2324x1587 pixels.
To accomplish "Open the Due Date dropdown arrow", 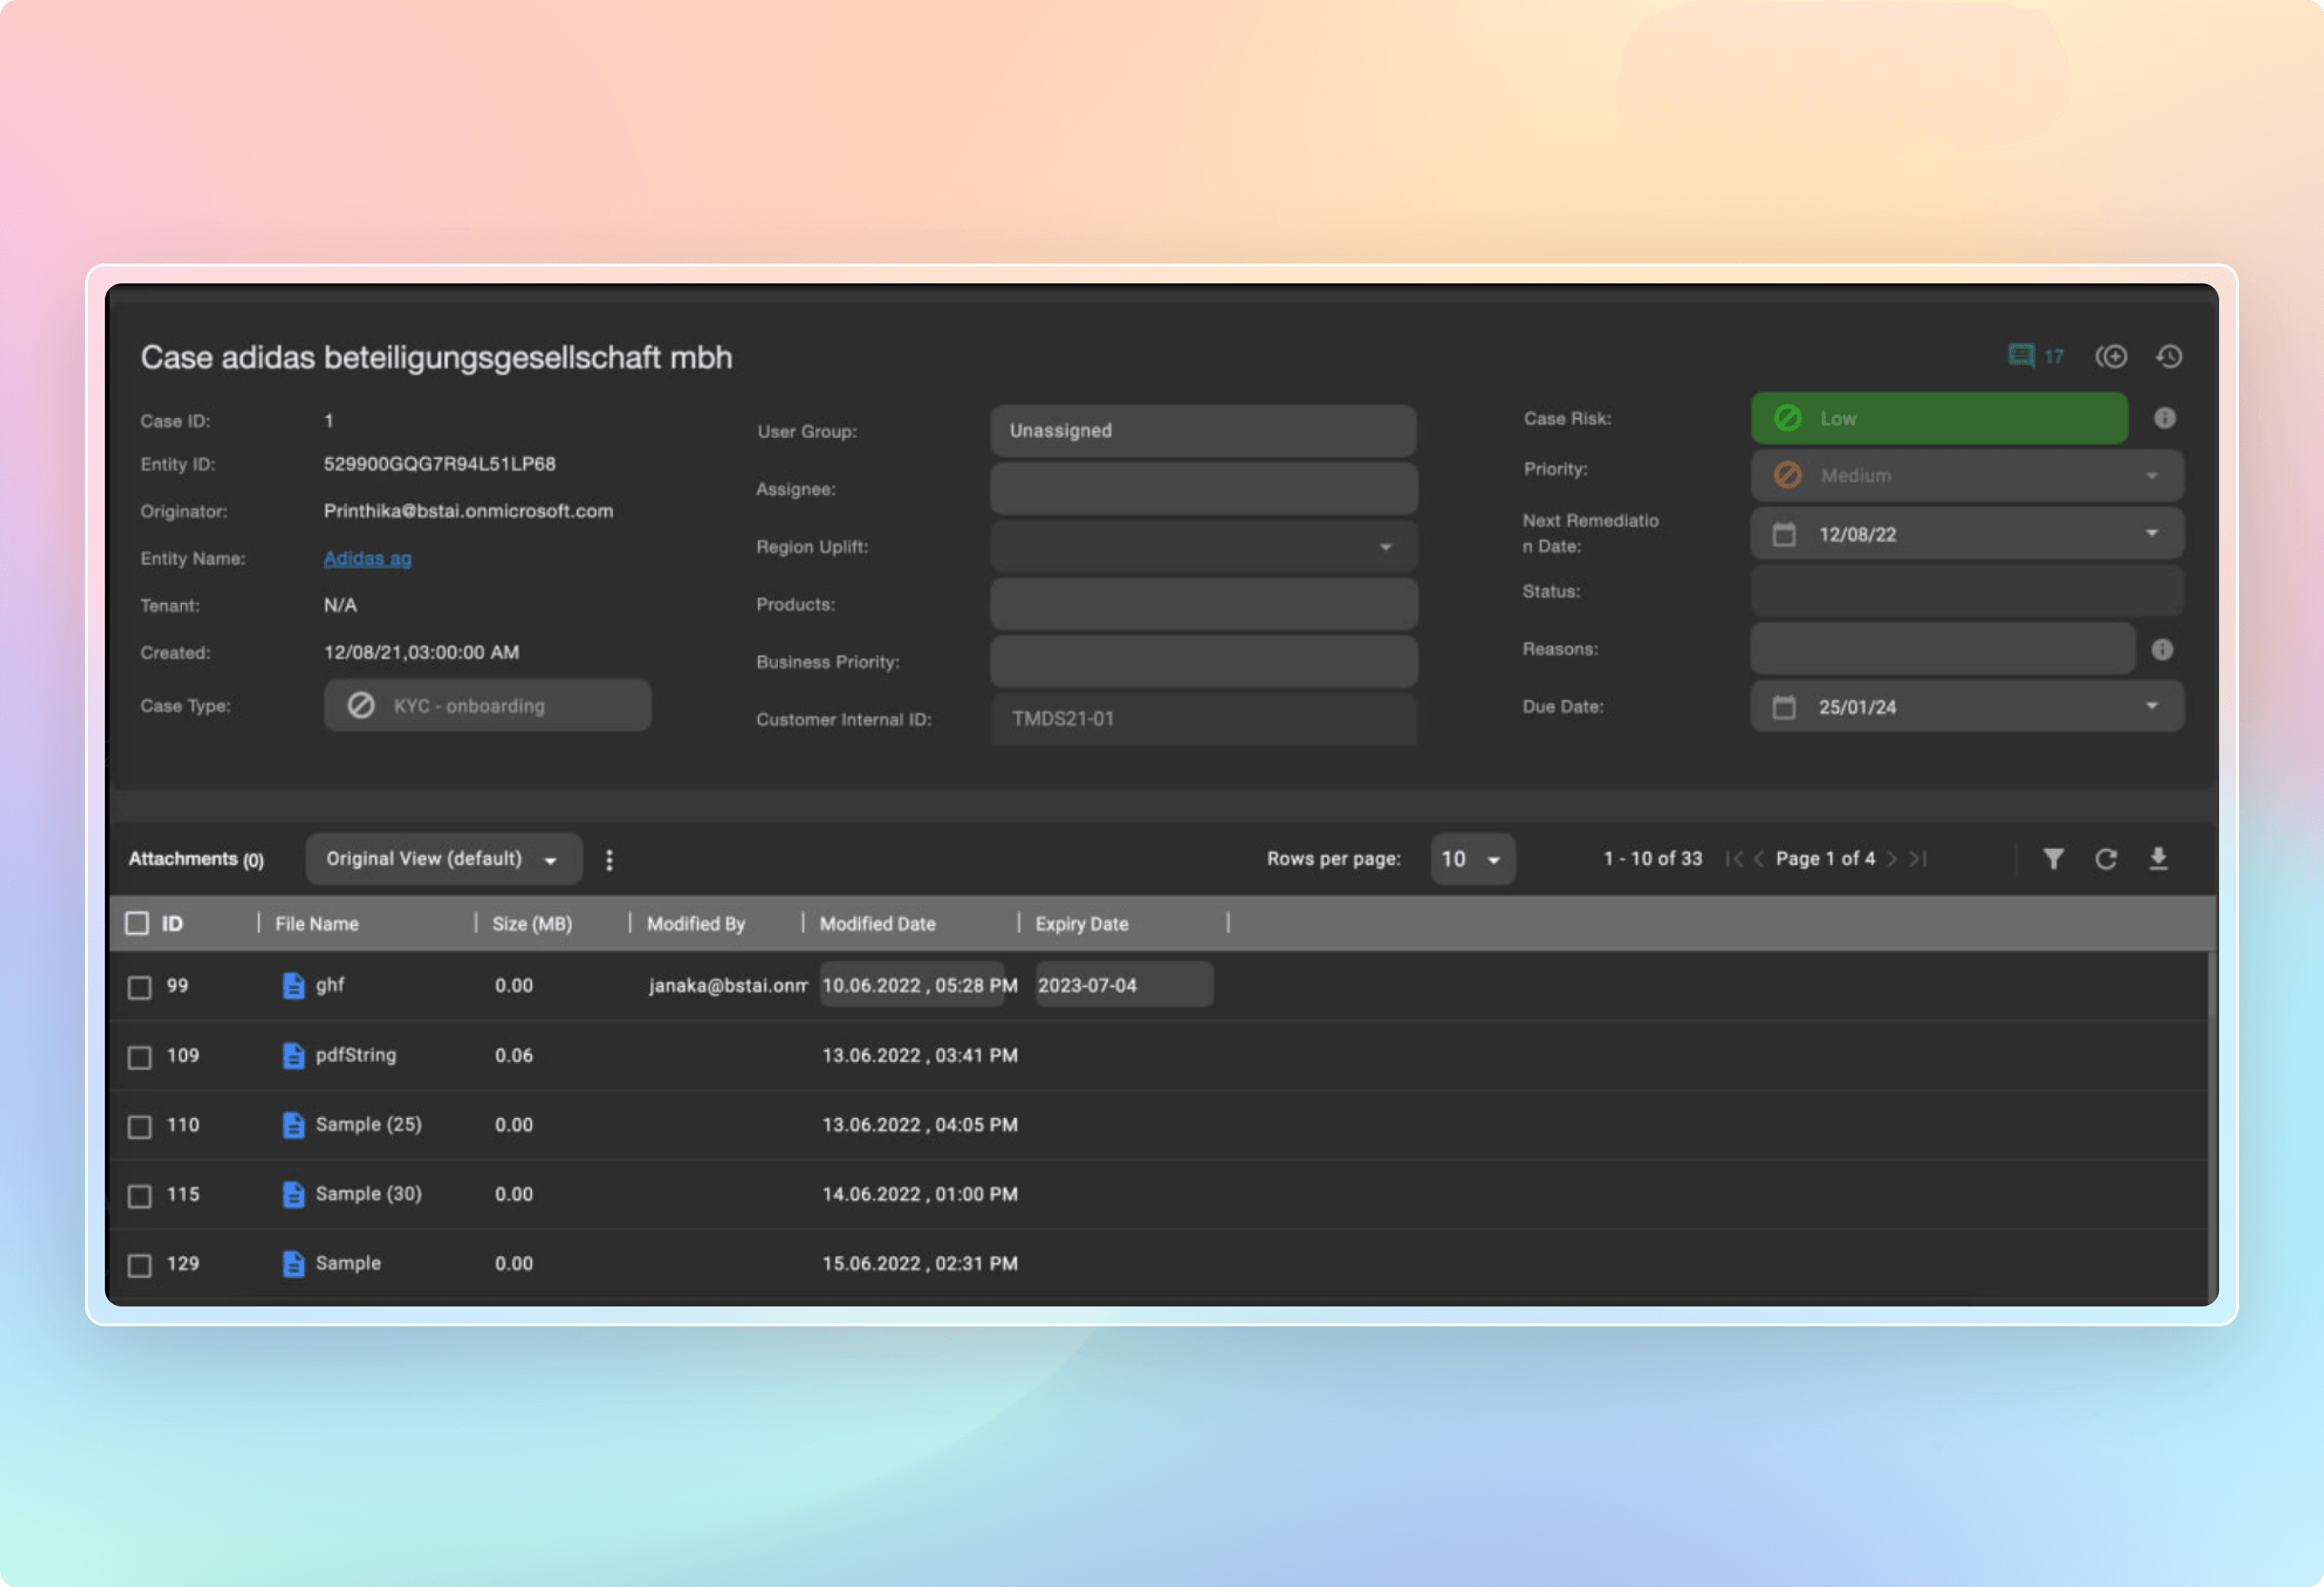I will coord(2151,706).
